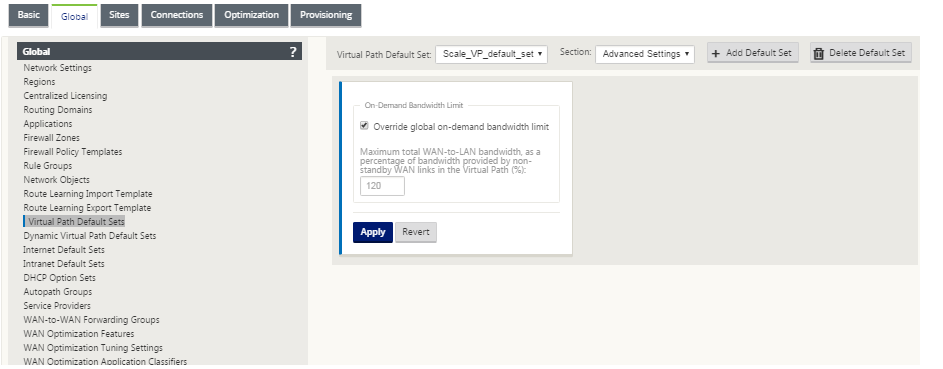943x369 pixels.
Task: Apply the bandwidth limit settings
Action: click(373, 232)
